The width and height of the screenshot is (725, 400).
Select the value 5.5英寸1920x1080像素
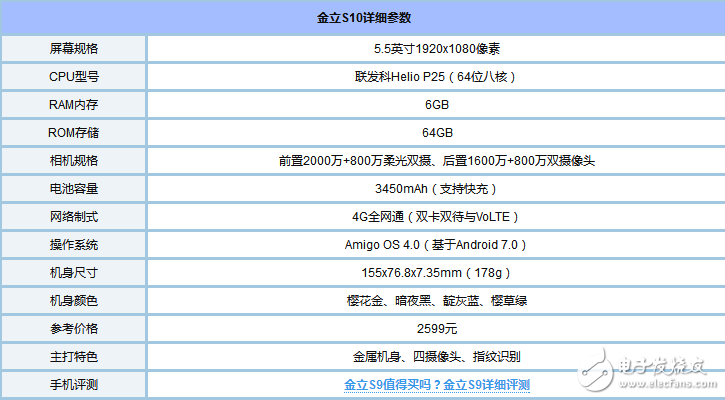tap(436, 49)
